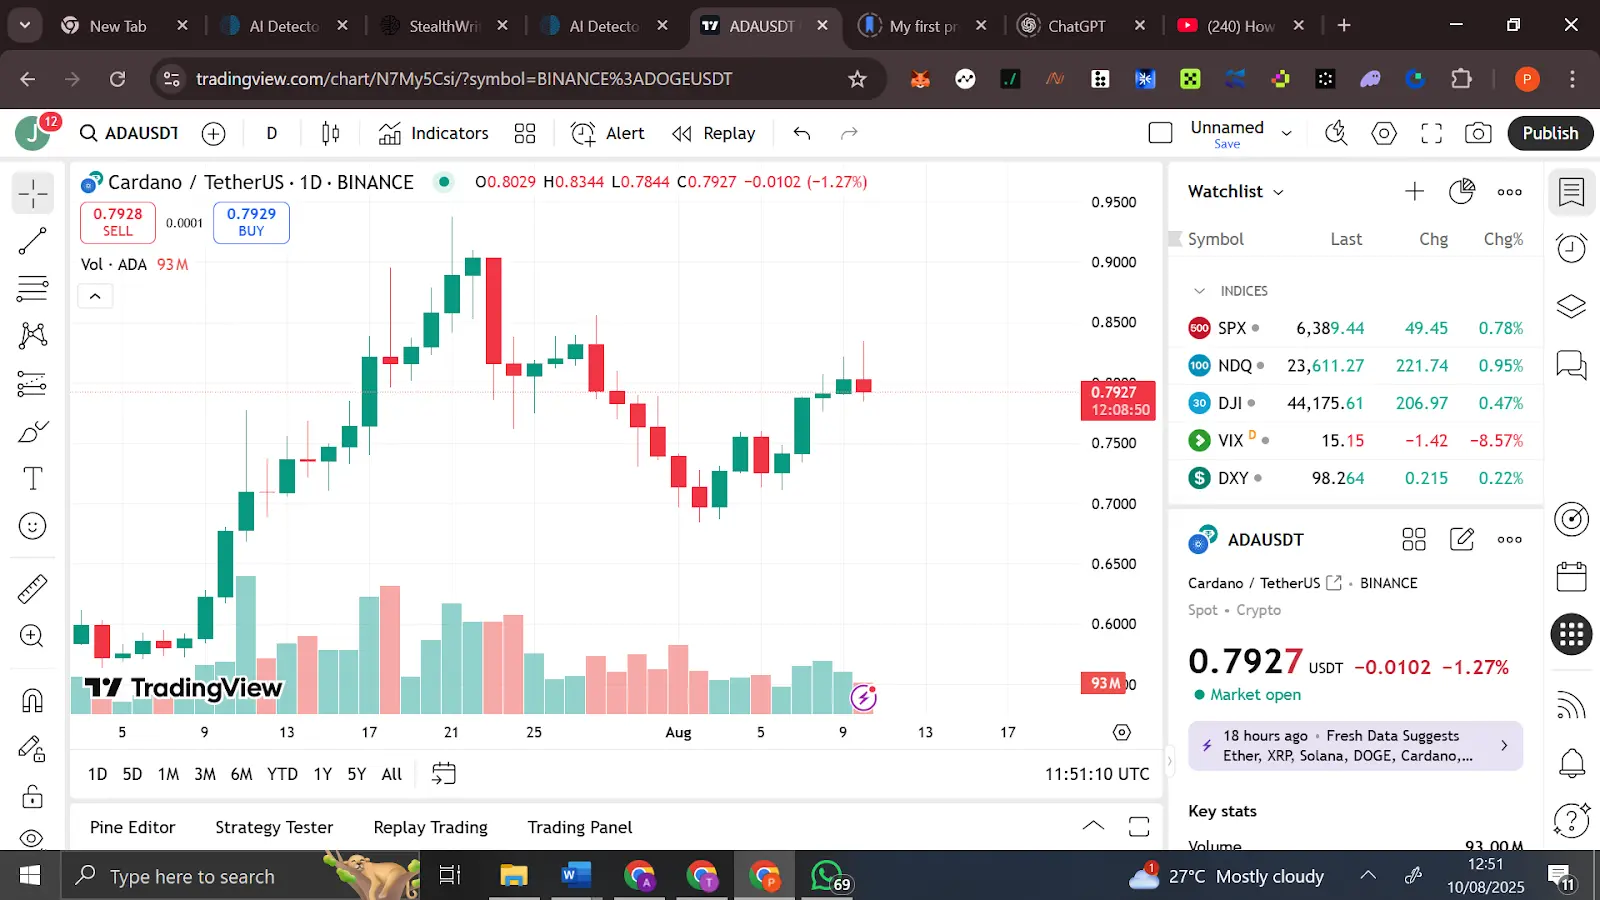Select the VIX watchlist row
1600x900 pixels.
pyautogui.click(x=1356, y=441)
